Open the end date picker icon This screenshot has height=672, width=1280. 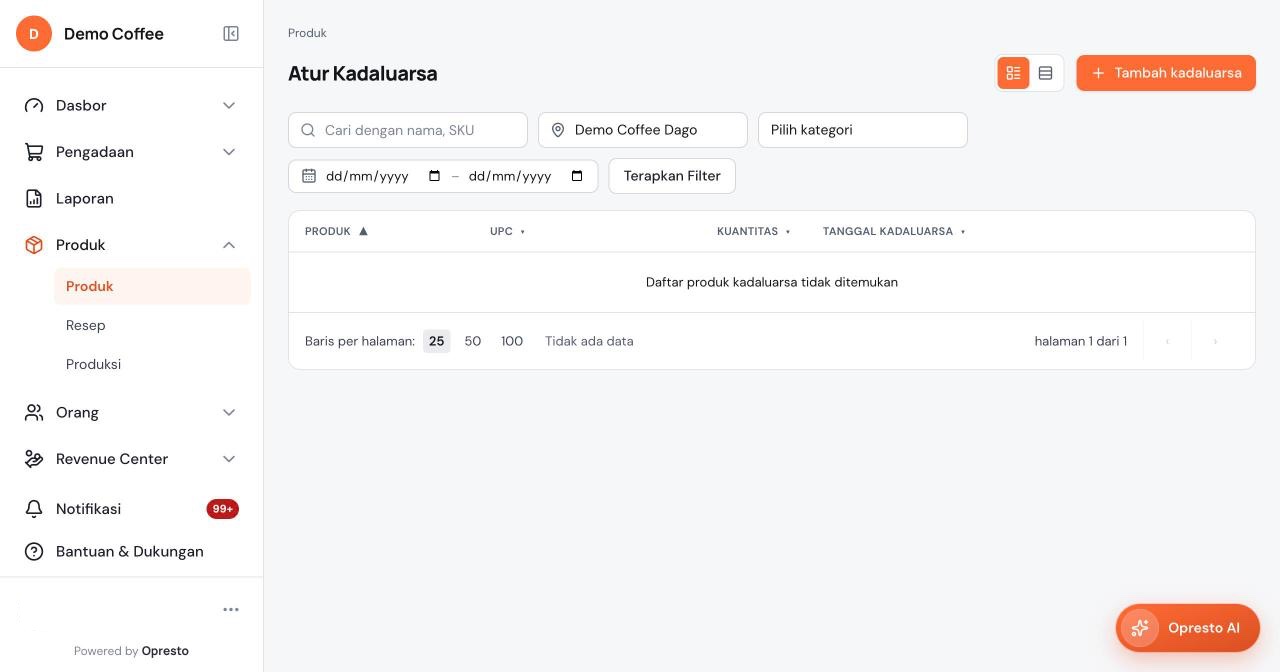coord(577,176)
